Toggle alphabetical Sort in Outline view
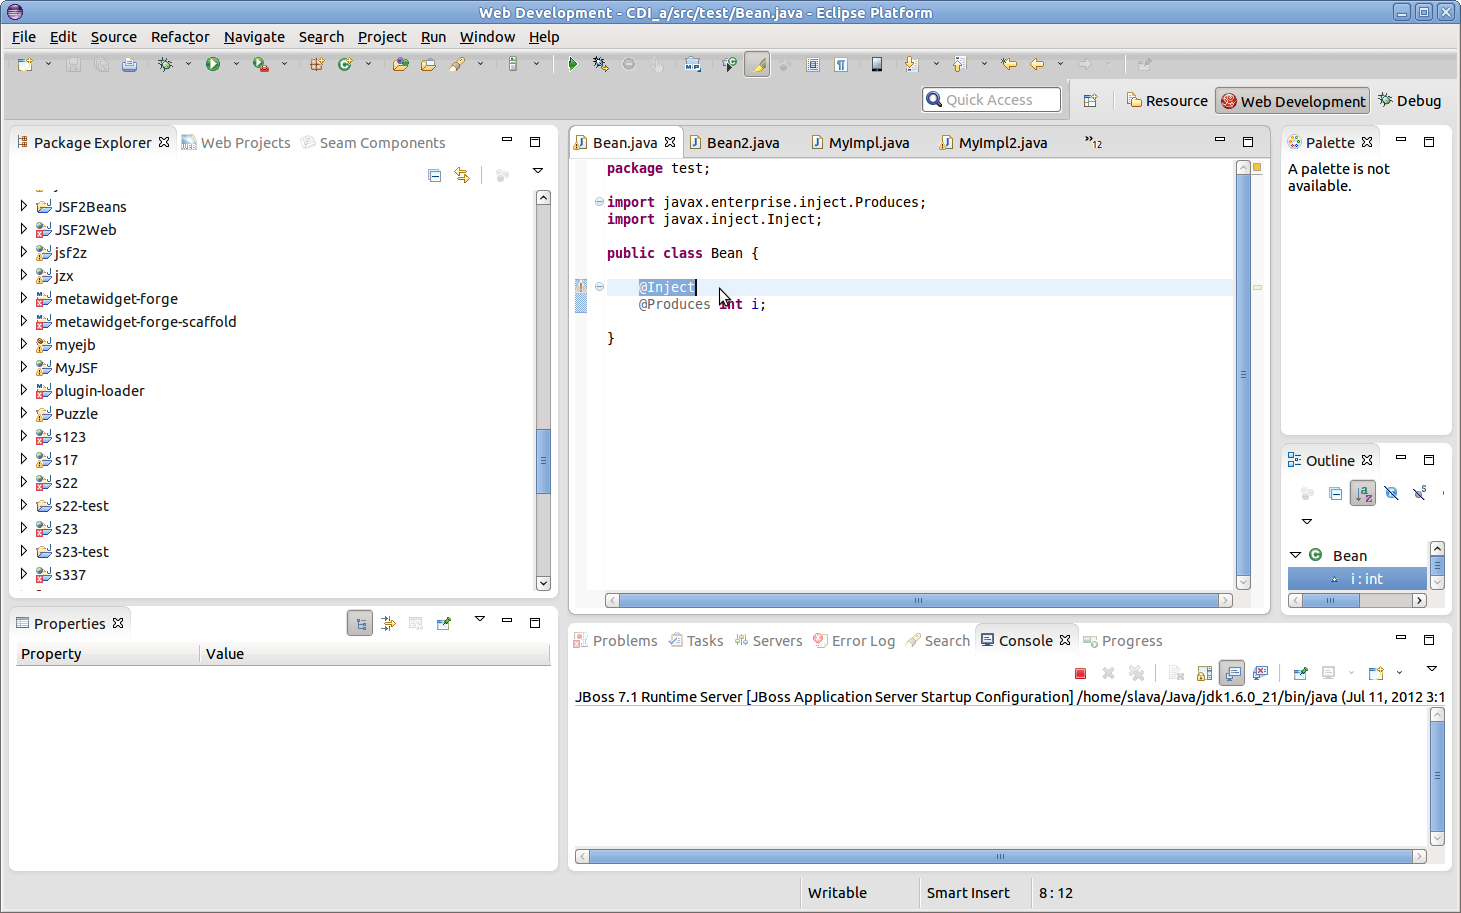Image resolution: width=1461 pixels, height=913 pixels. 1362,493
